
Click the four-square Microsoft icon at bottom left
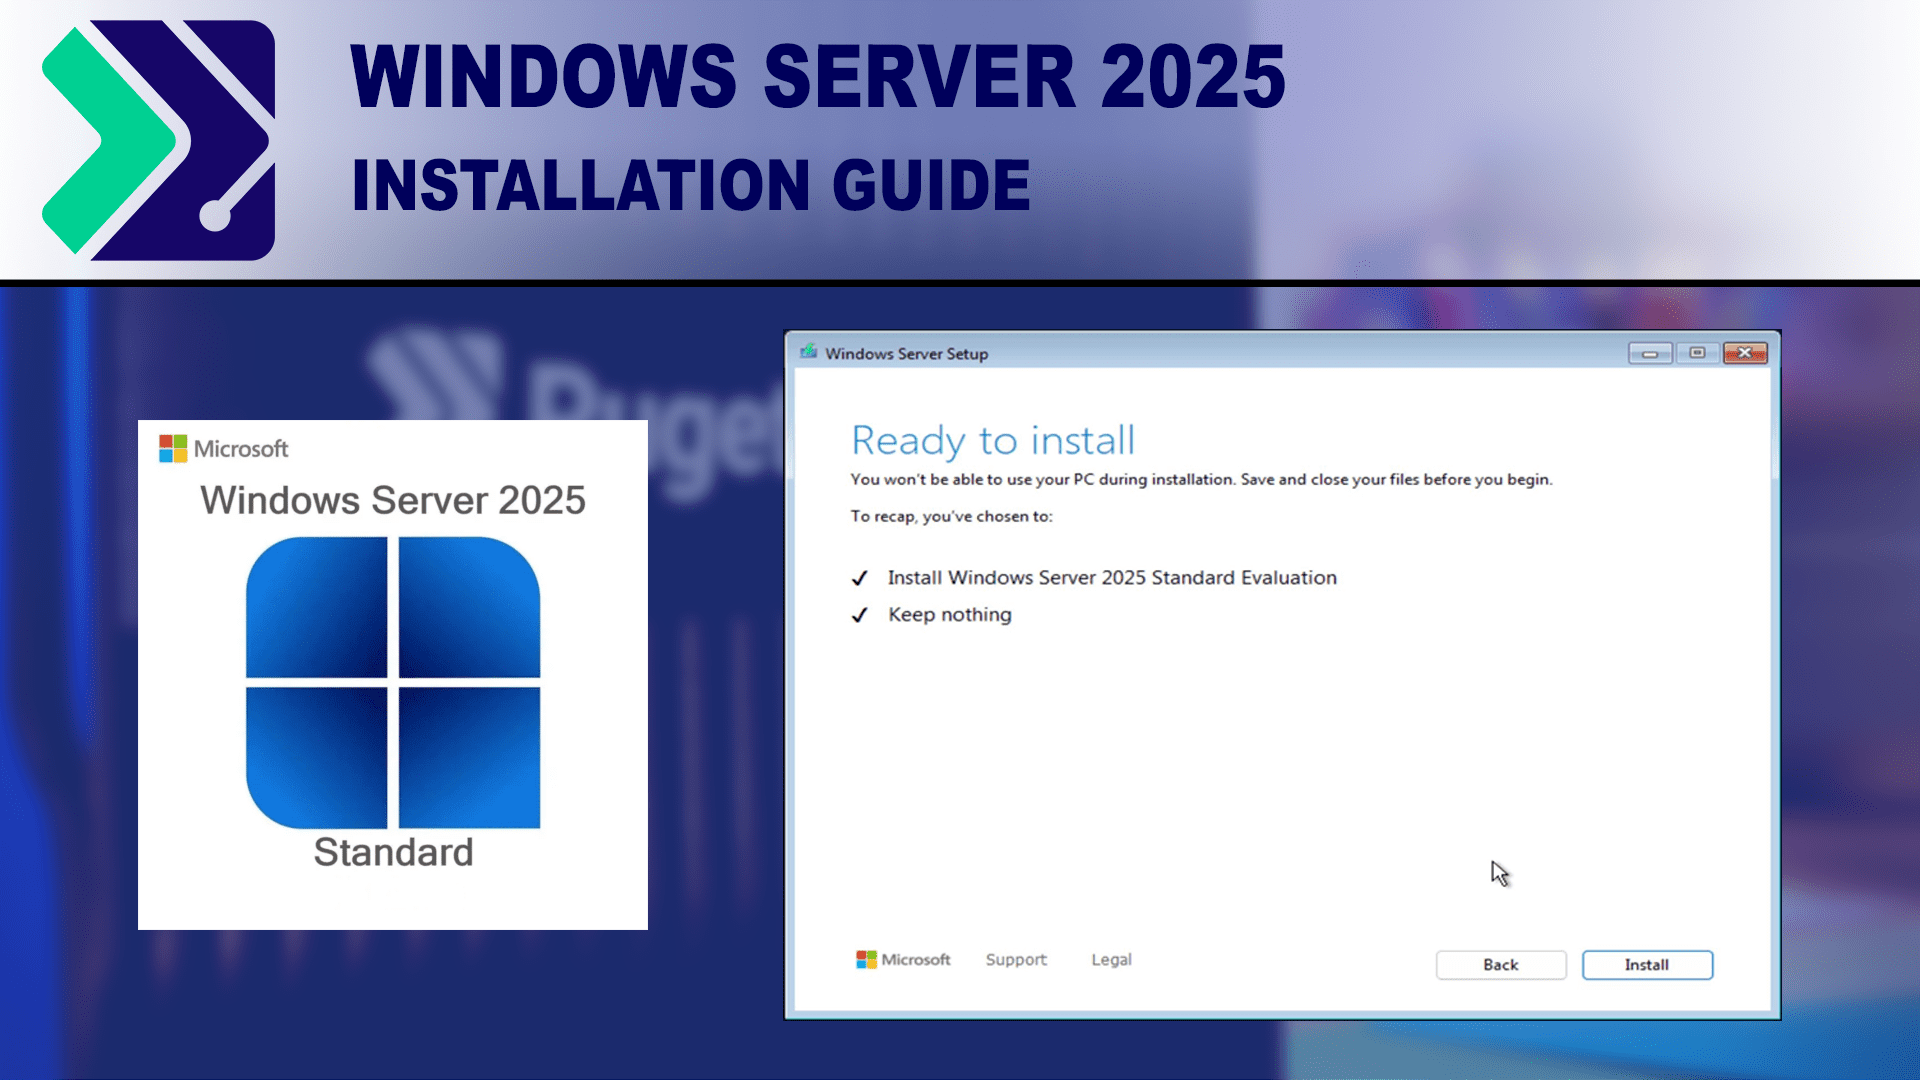[866, 959]
